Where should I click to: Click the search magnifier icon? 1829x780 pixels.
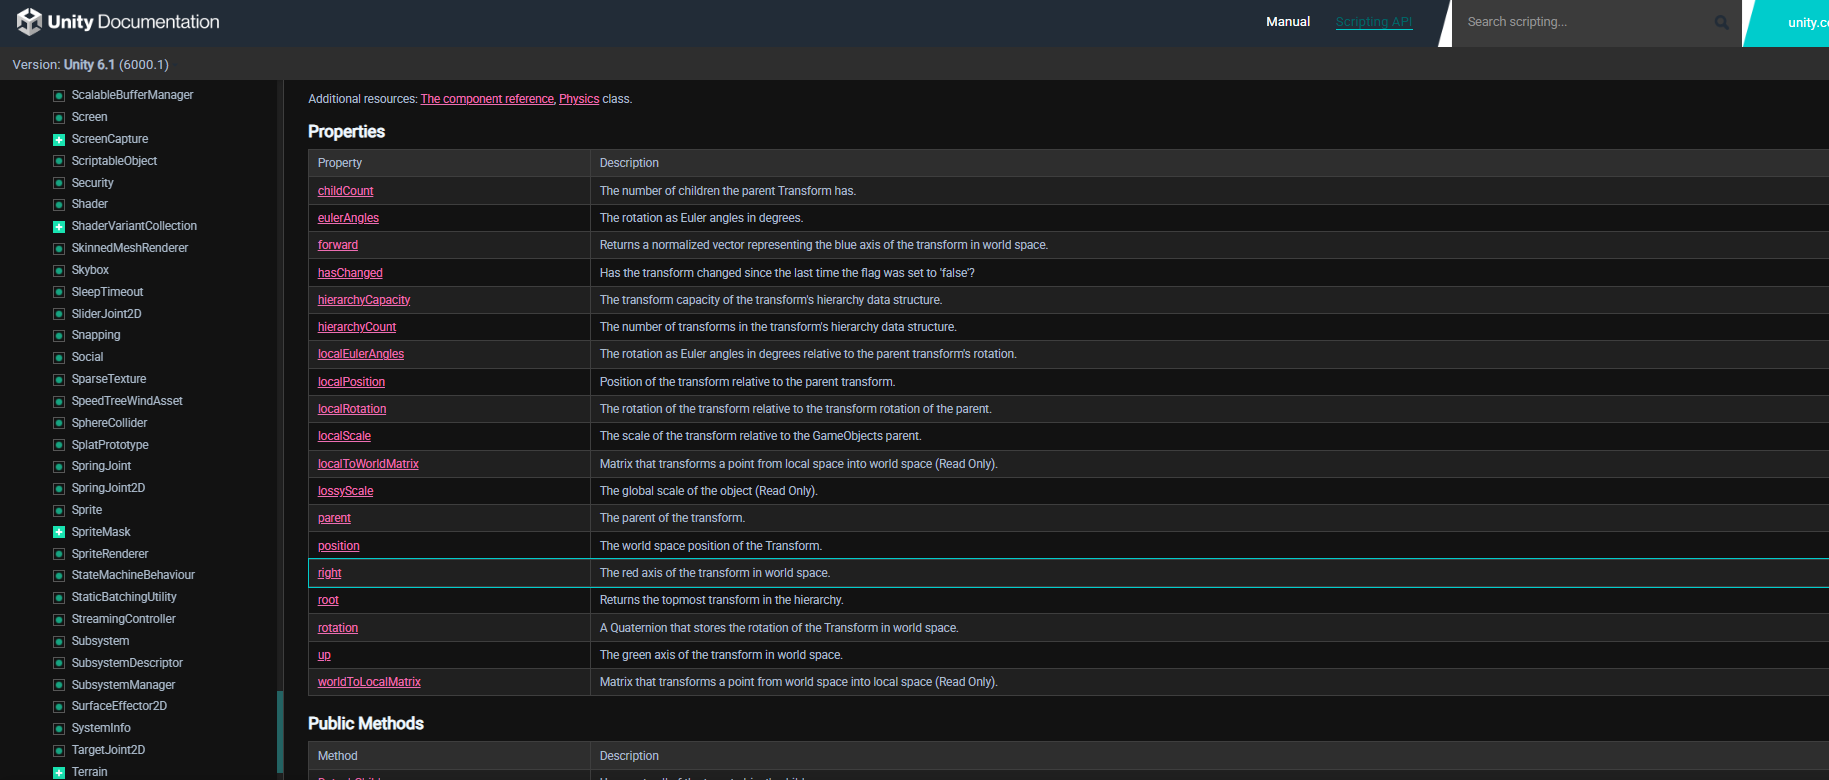click(1721, 22)
